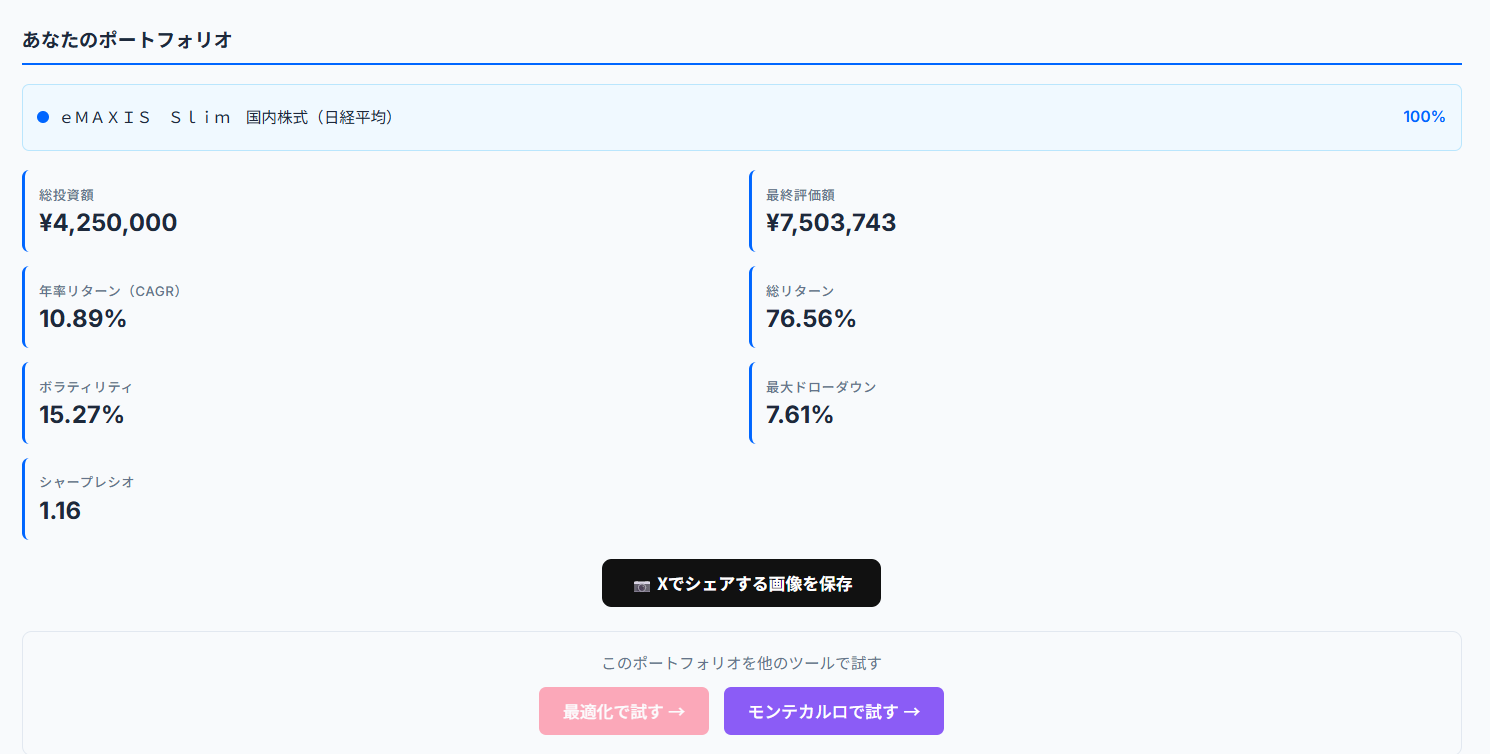Click the ¥4,250,000 total investment value
The image size is (1490, 754).
click(x=108, y=223)
